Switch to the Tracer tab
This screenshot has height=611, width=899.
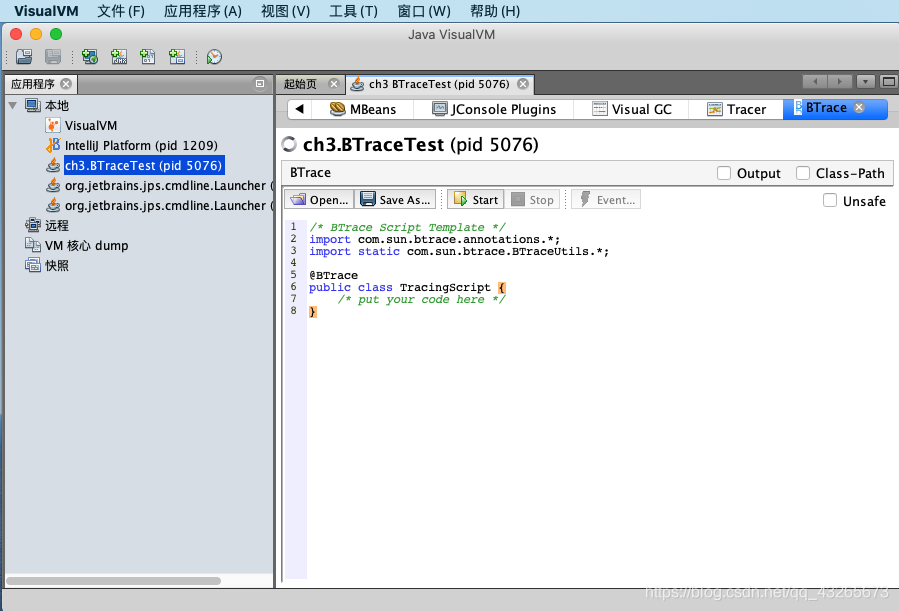coord(736,109)
